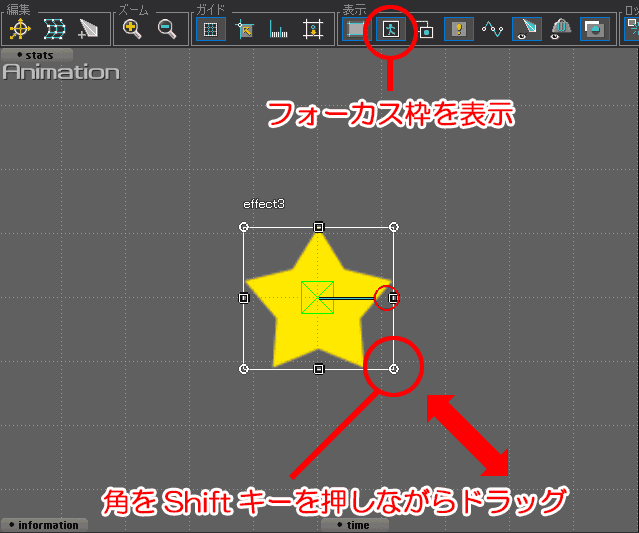Open the time tab
The height and width of the screenshot is (533, 639).
(355, 525)
